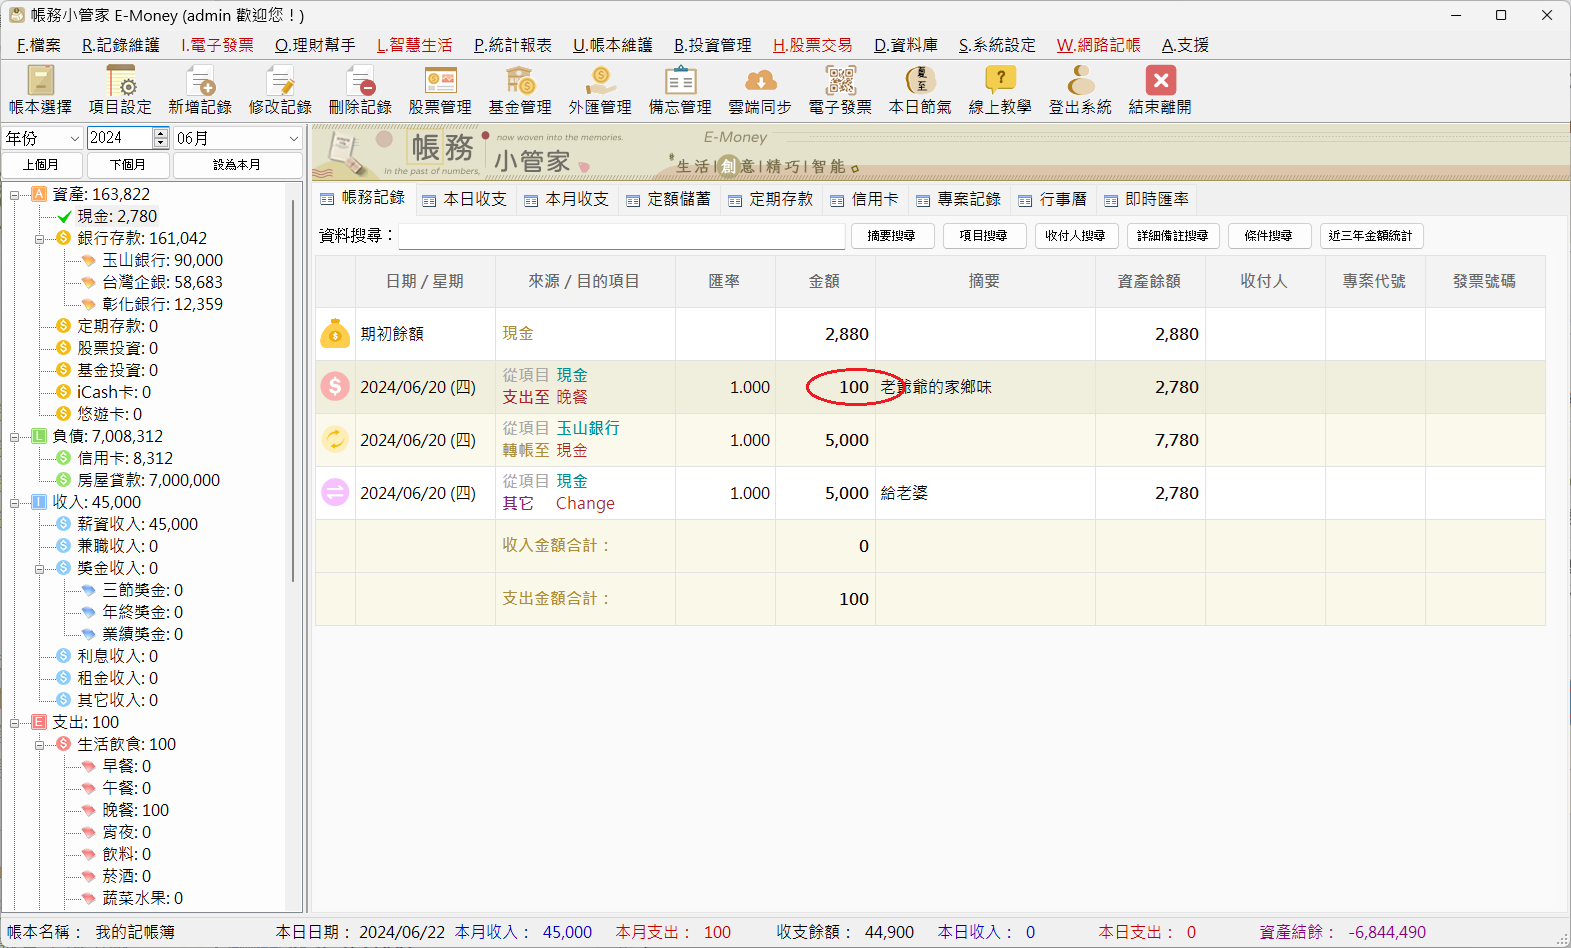1571x948 pixels.
Task: Click 條件搜尋 button
Action: click(1269, 236)
